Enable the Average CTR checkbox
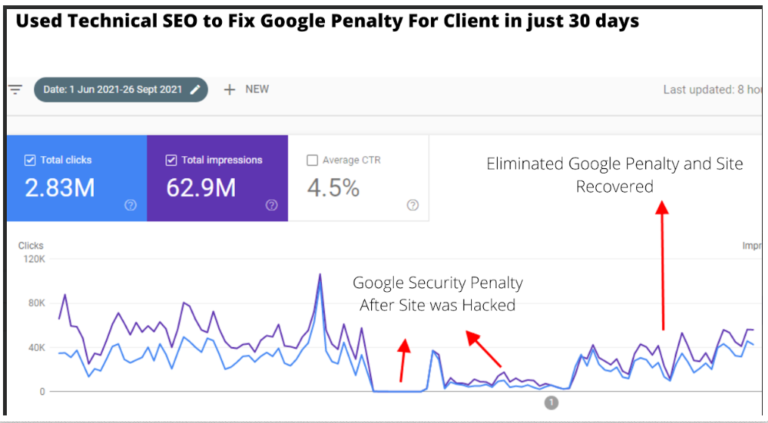The height and width of the screenshot is (423, 768). tap(312, 160)
